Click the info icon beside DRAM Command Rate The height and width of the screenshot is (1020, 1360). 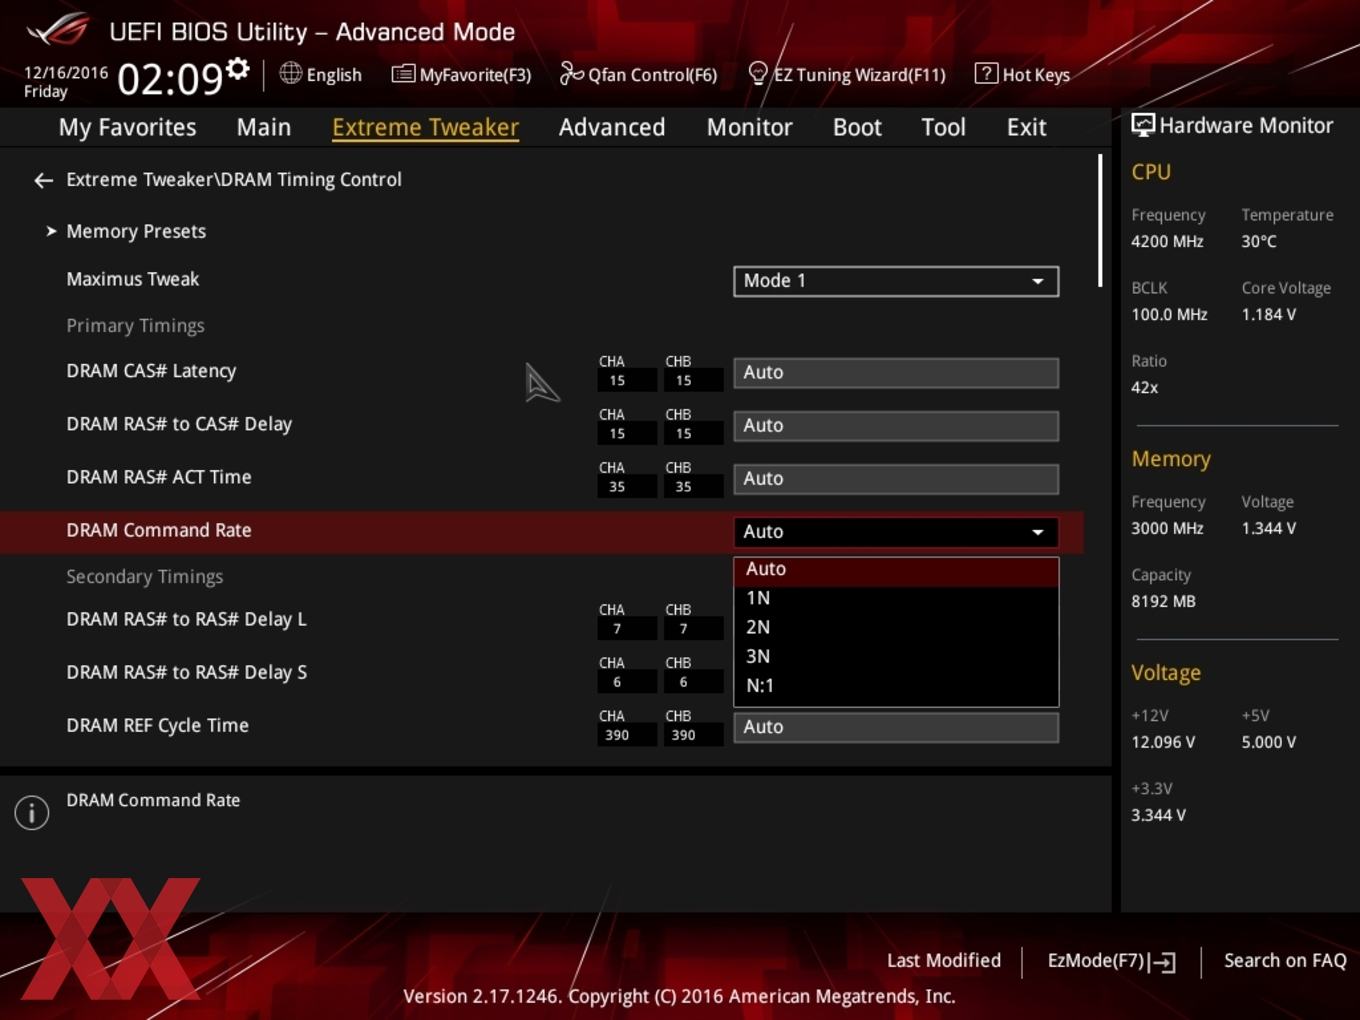click(32, 812)
